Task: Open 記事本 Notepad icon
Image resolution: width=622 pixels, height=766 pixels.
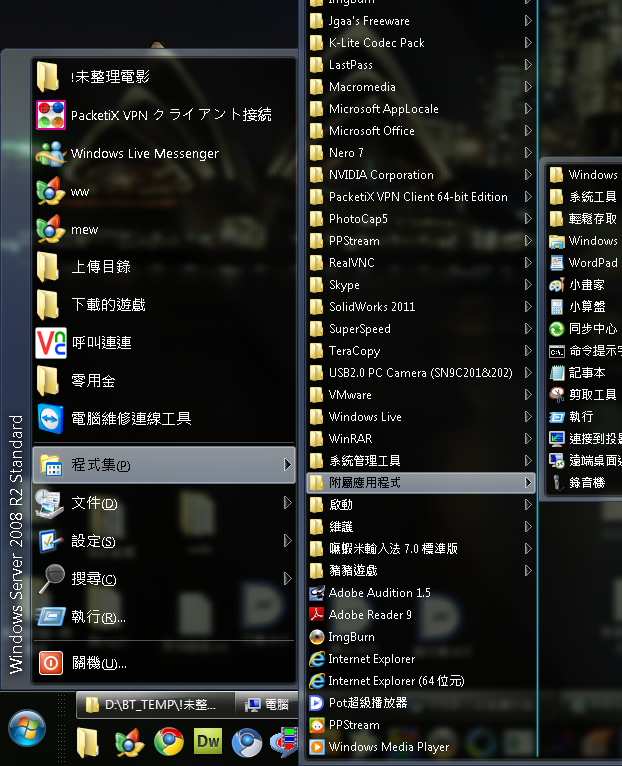Action: [557, 373]
